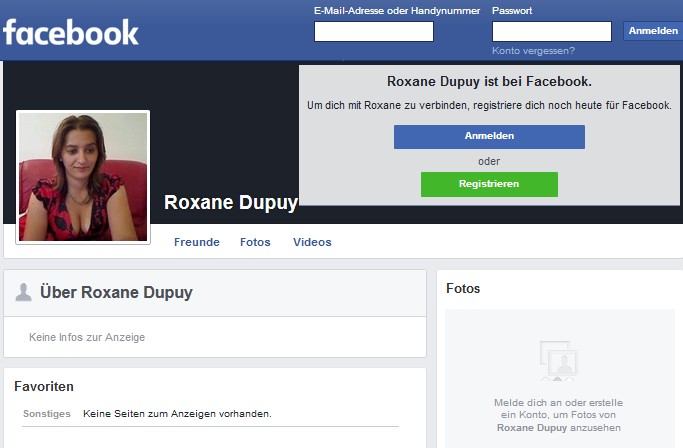The width and height of the screenshot is (683, 448).
Task: Click the Um dich mit Roxane zu verbinden text
Action: click(x=489, y=105)
